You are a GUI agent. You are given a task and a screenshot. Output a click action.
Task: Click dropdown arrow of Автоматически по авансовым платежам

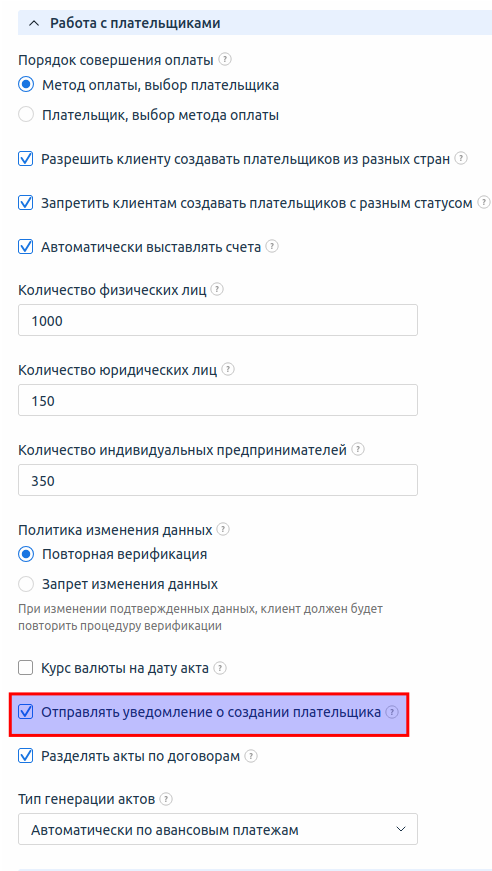point(401,829)
